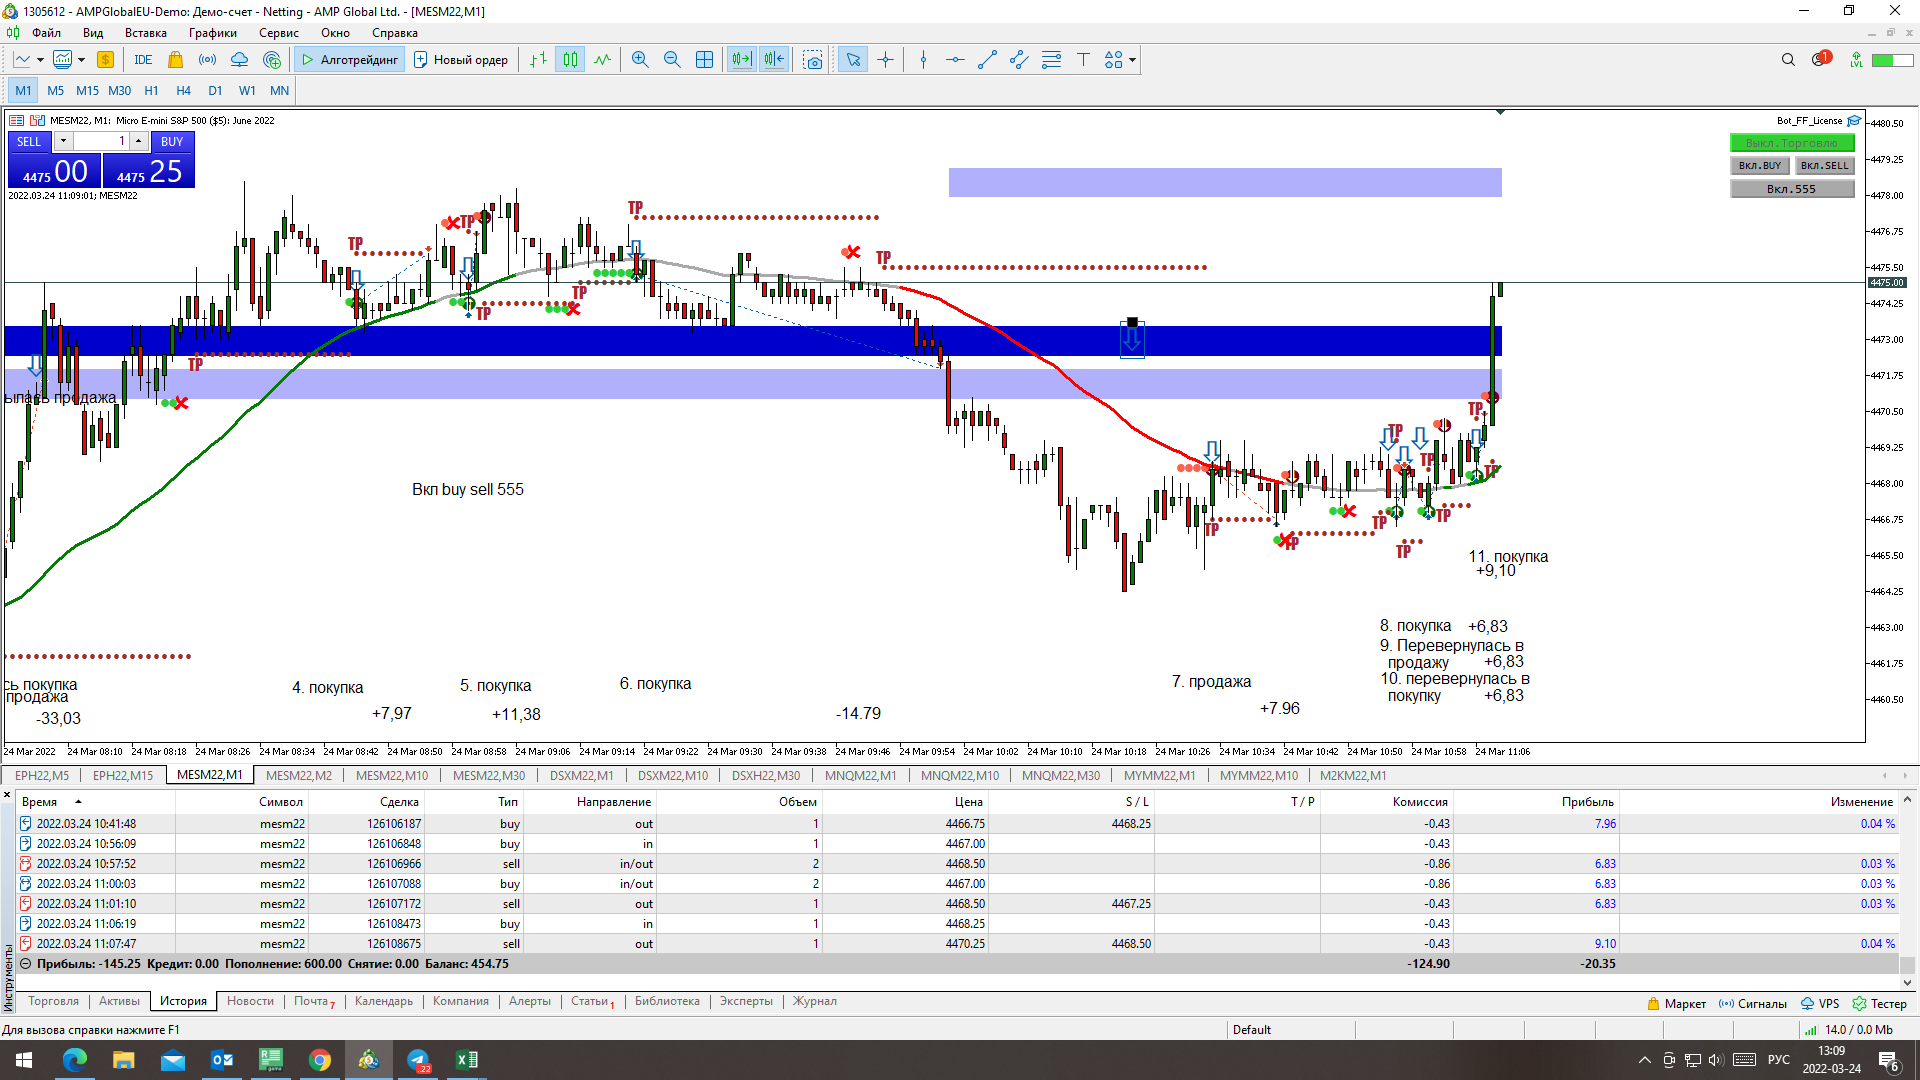Click the purple rectangle zone at chart top
1920x1080 pixels.
(1224, 182)
